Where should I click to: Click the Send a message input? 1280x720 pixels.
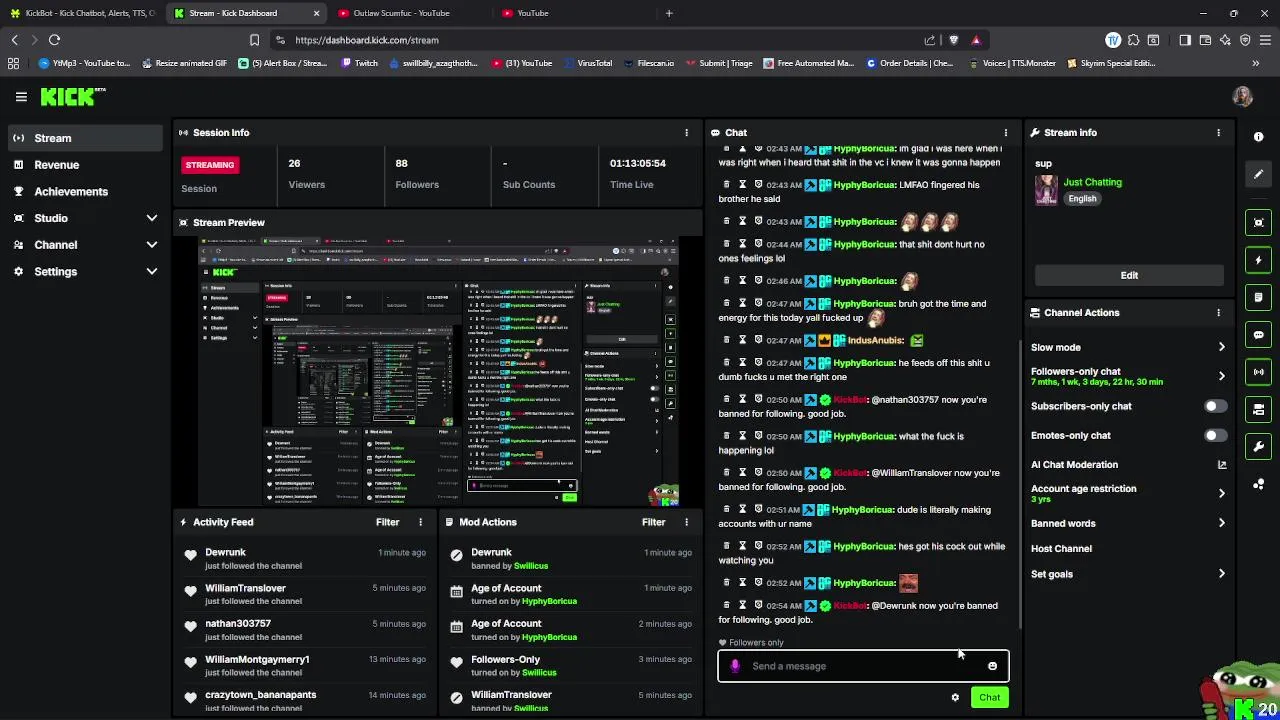pyautogui.click(x=863, y=666)
